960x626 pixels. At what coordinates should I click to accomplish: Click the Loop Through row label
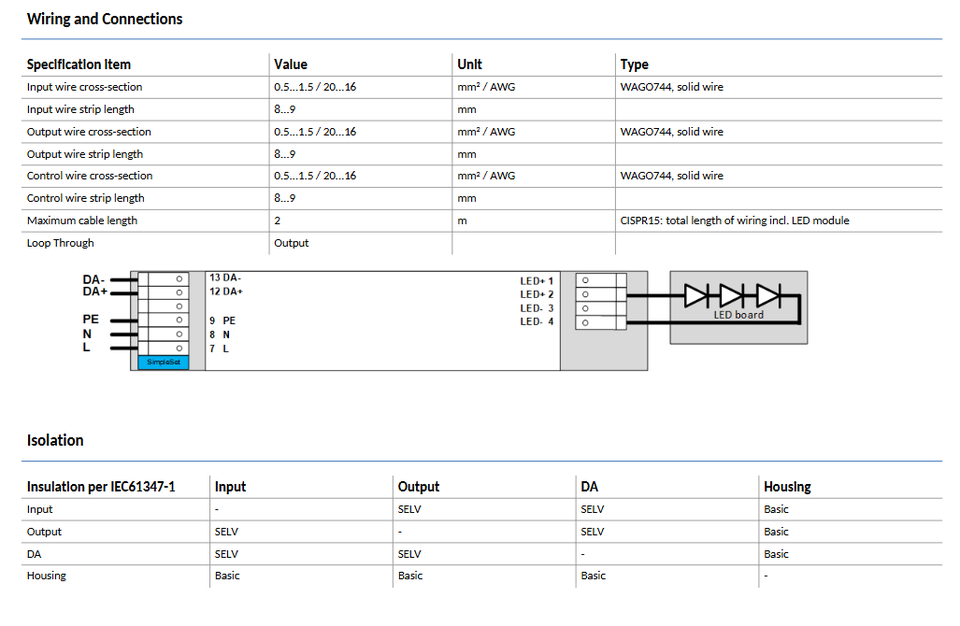click(60, 243)
